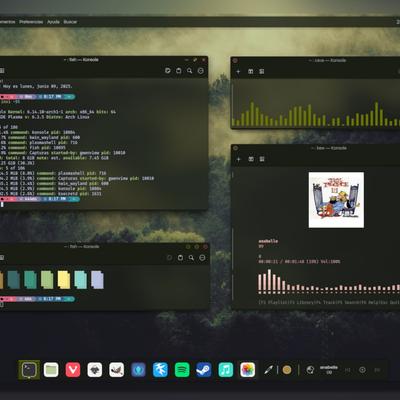Open the file manager from the dock
Viewport: 400px width, 400px height.
point(51,370)
